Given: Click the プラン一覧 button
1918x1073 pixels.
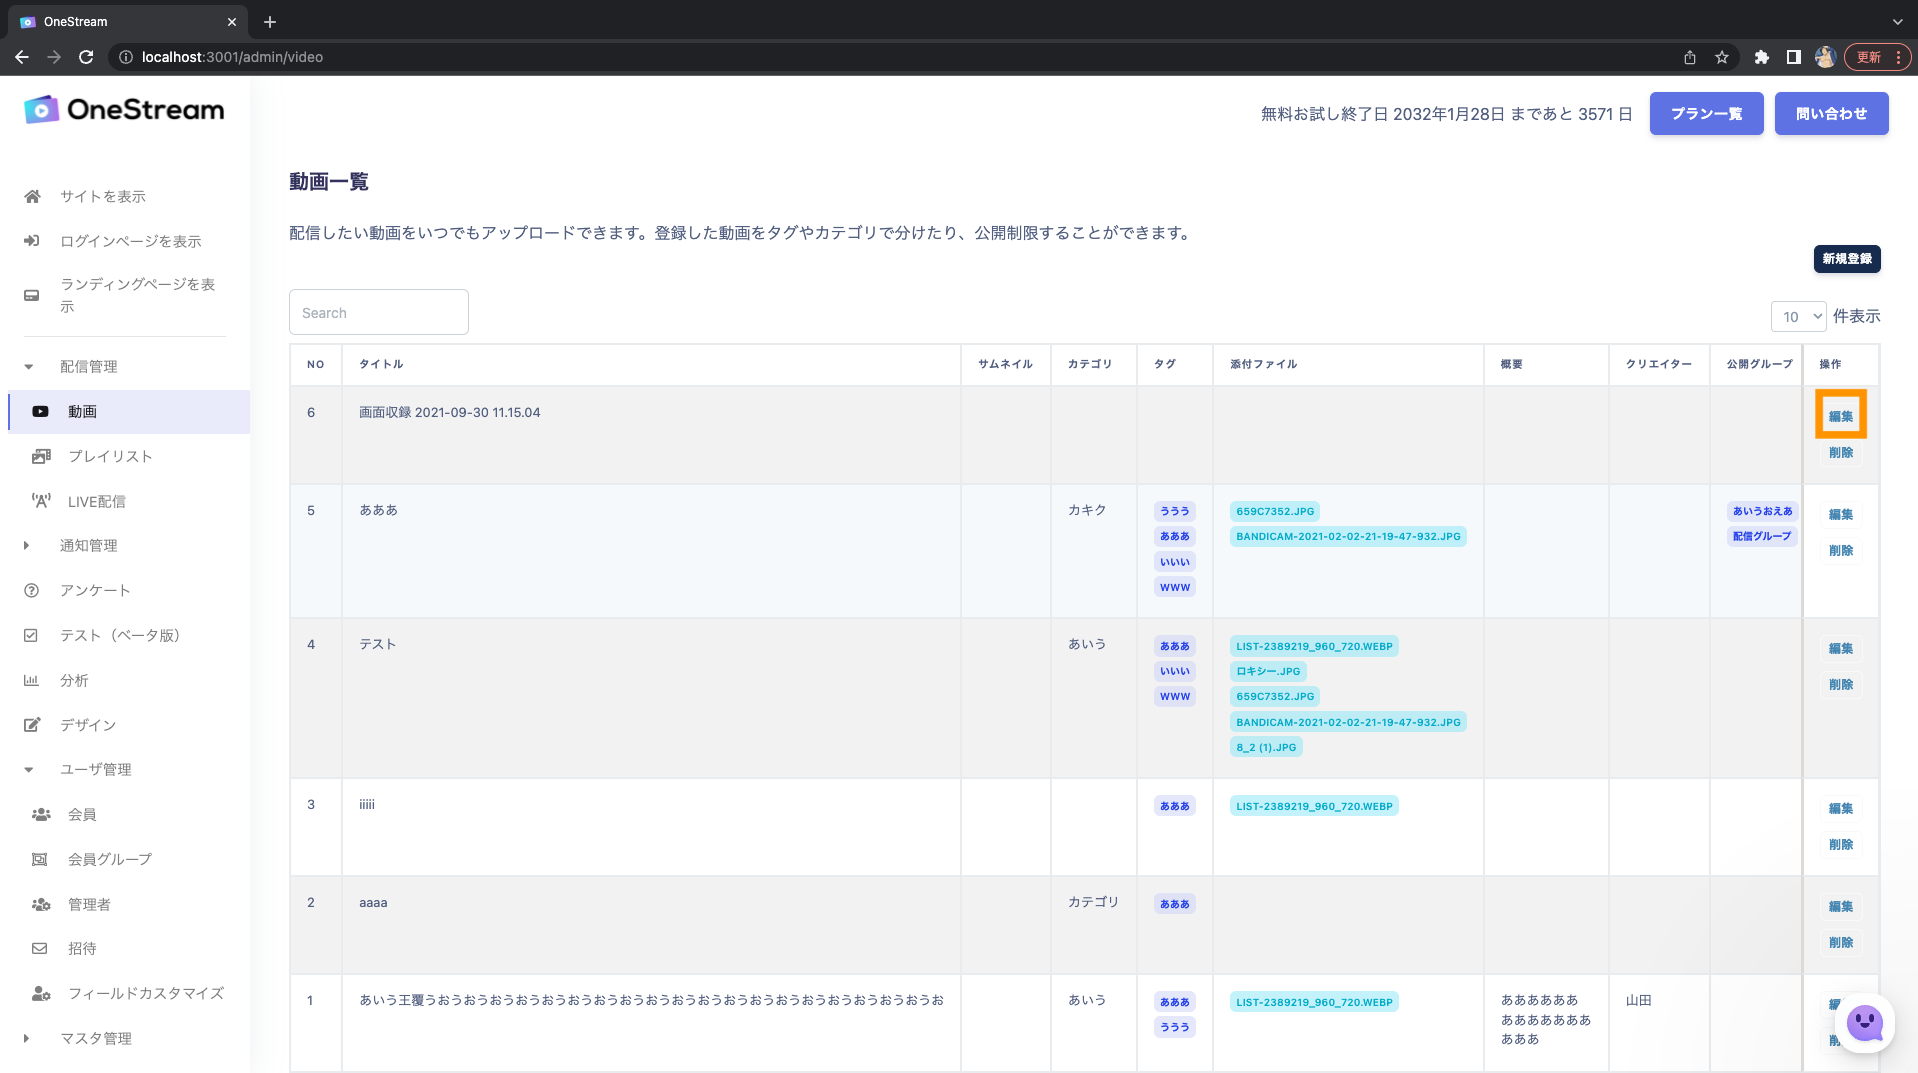Looking at the screenshot, I should 1706,114.
